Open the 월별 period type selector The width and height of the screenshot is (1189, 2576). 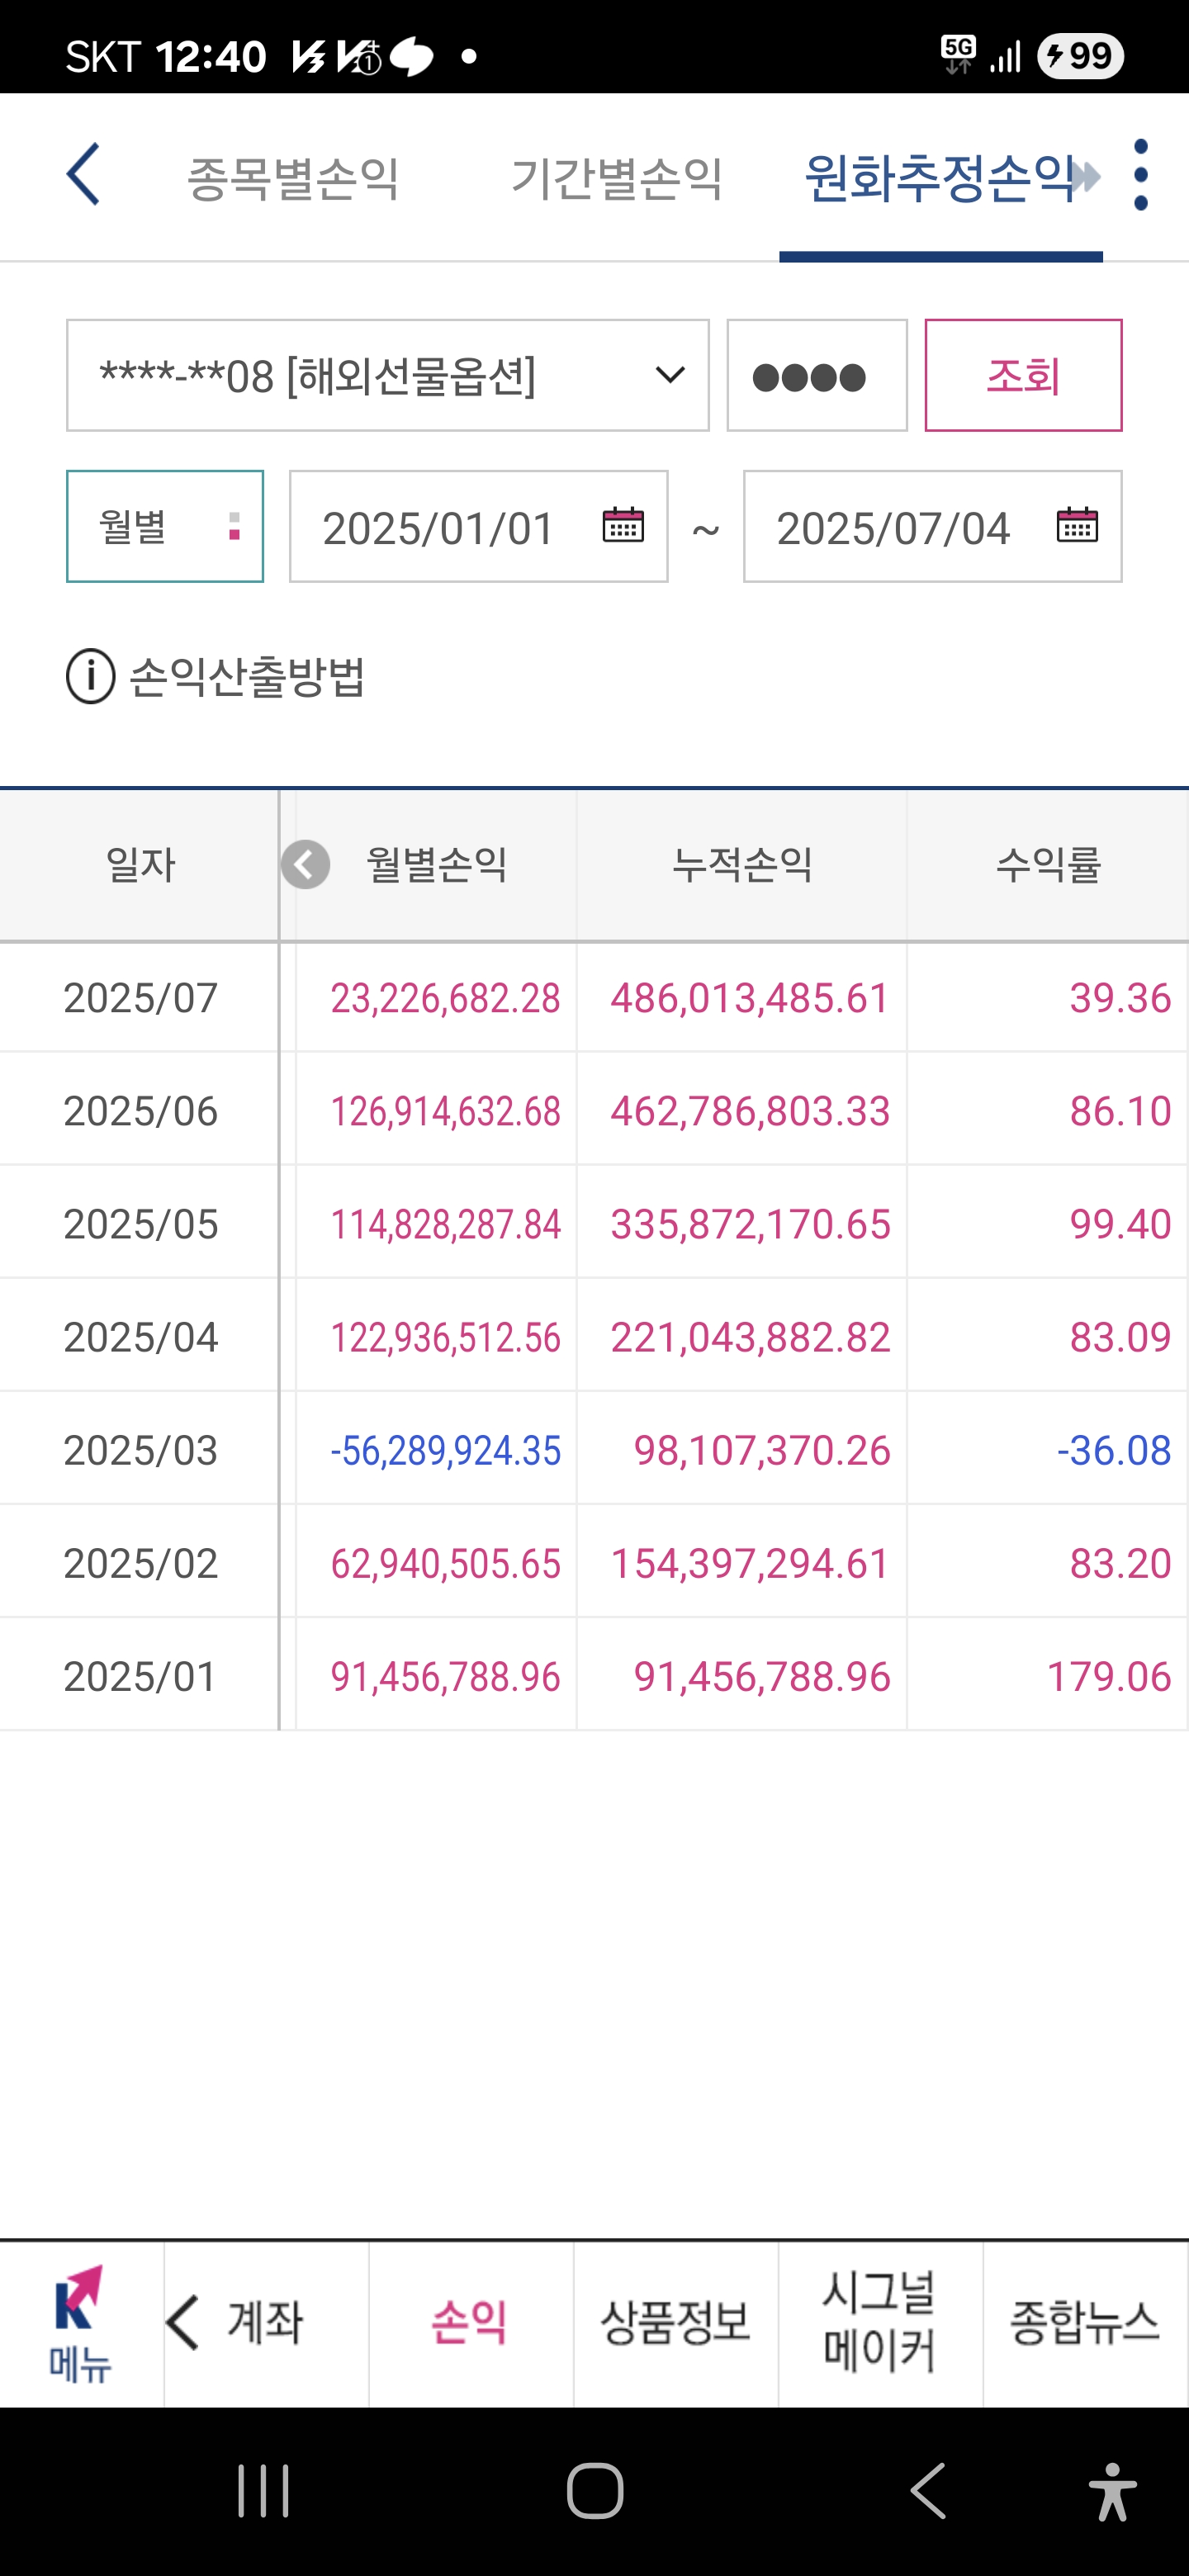click(165, 526)
